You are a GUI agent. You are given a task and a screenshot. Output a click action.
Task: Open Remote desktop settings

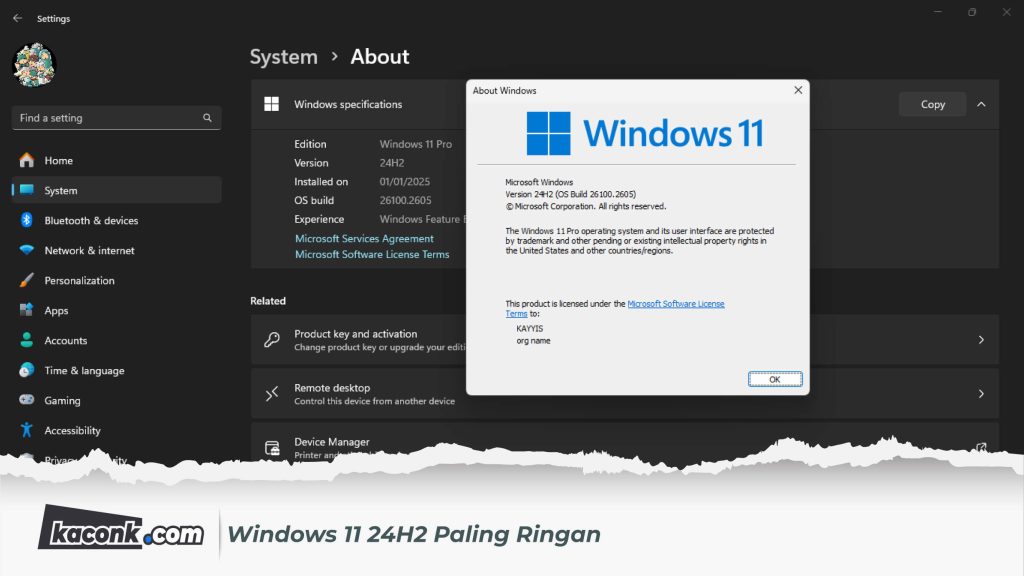pos(624,394)
